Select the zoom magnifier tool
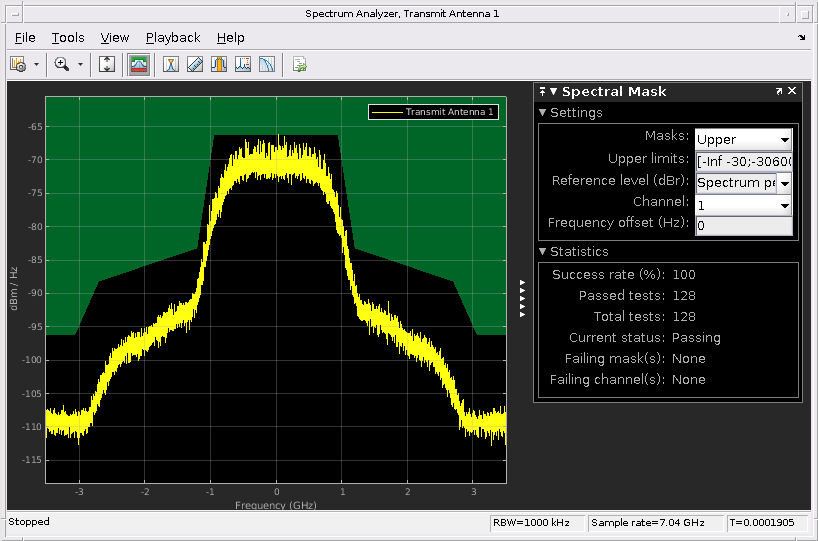 coord(61,64)
